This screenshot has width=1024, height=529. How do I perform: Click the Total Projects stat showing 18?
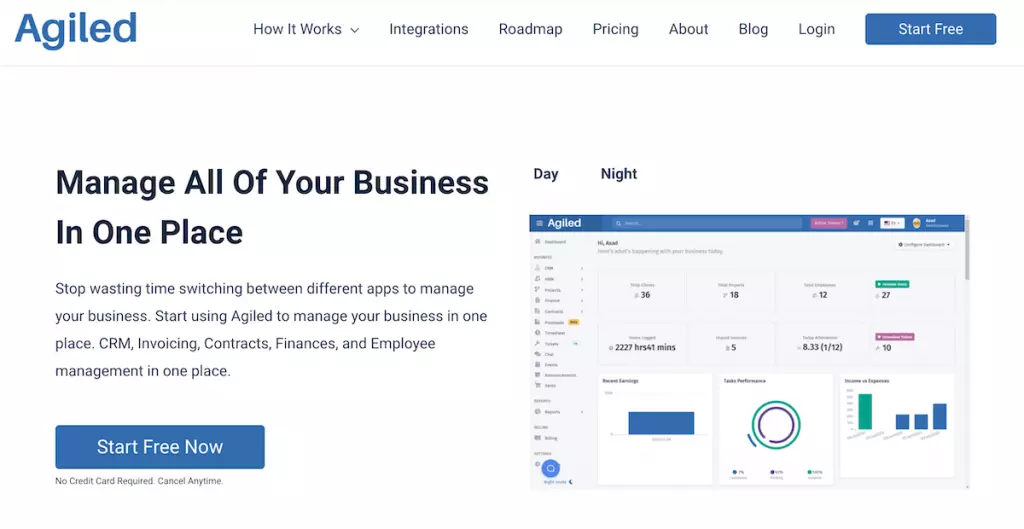pyautogui.click(x=730, y=291)
